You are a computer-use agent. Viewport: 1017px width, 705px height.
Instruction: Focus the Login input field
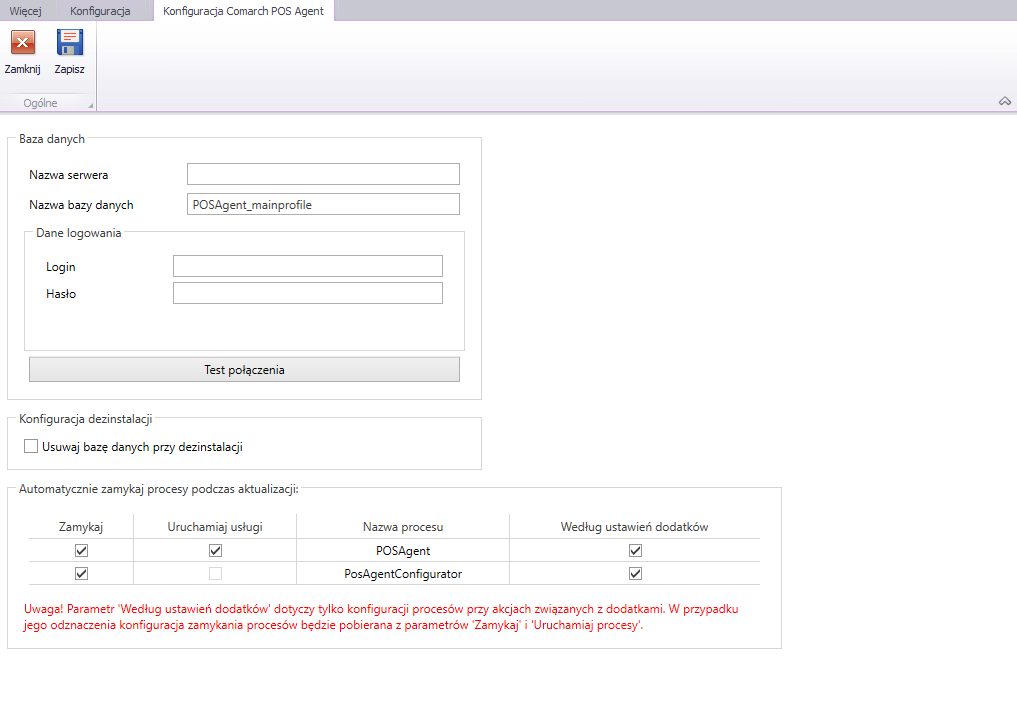click(307, 266)
